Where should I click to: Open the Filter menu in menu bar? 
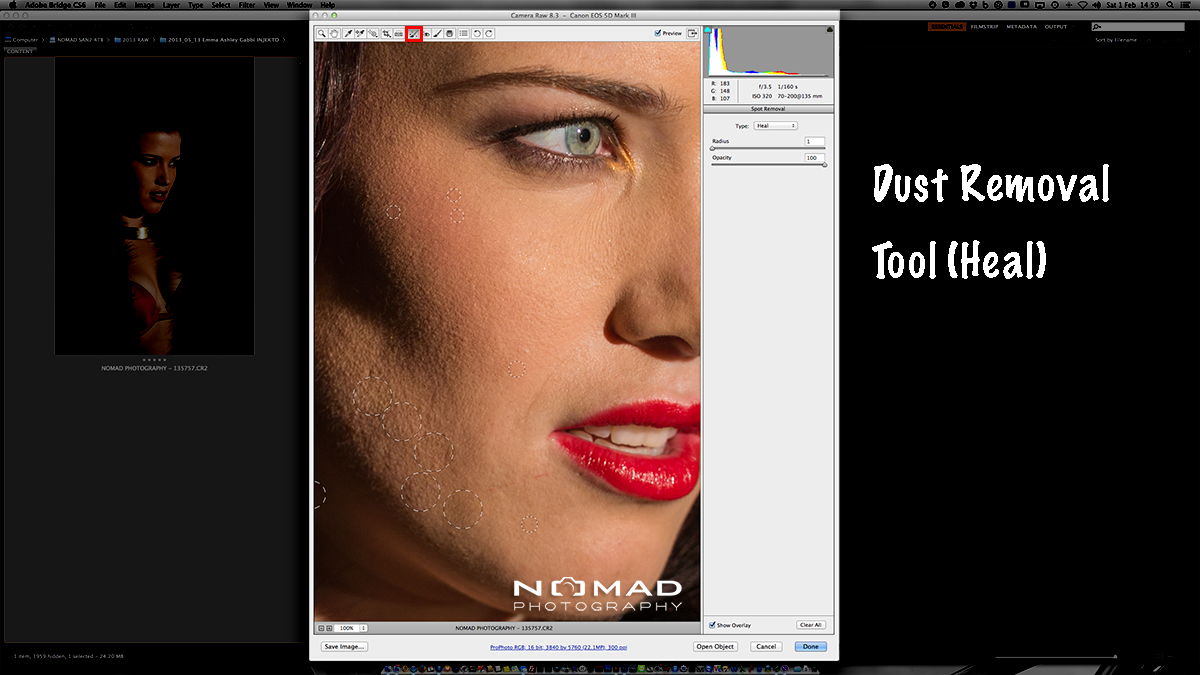(246, 5)
